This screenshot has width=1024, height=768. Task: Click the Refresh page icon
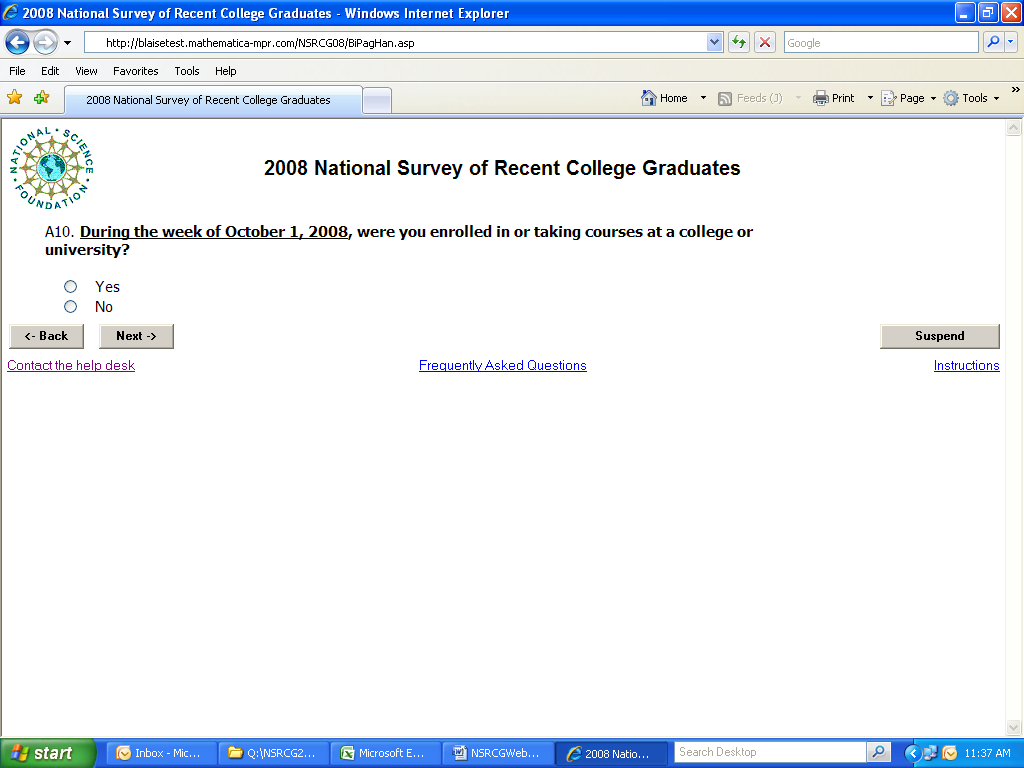[739, 43]
